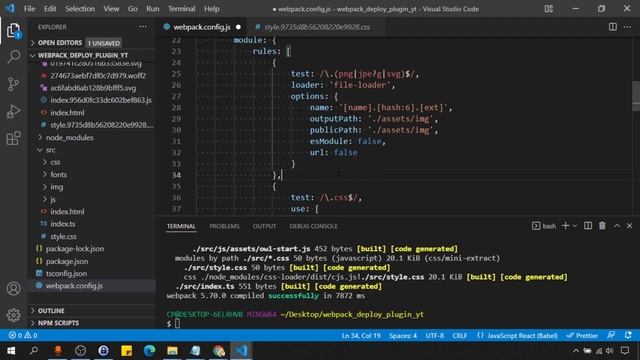
Task: Change encoding via UTF-8 item
Action: [x=435, y=336]
